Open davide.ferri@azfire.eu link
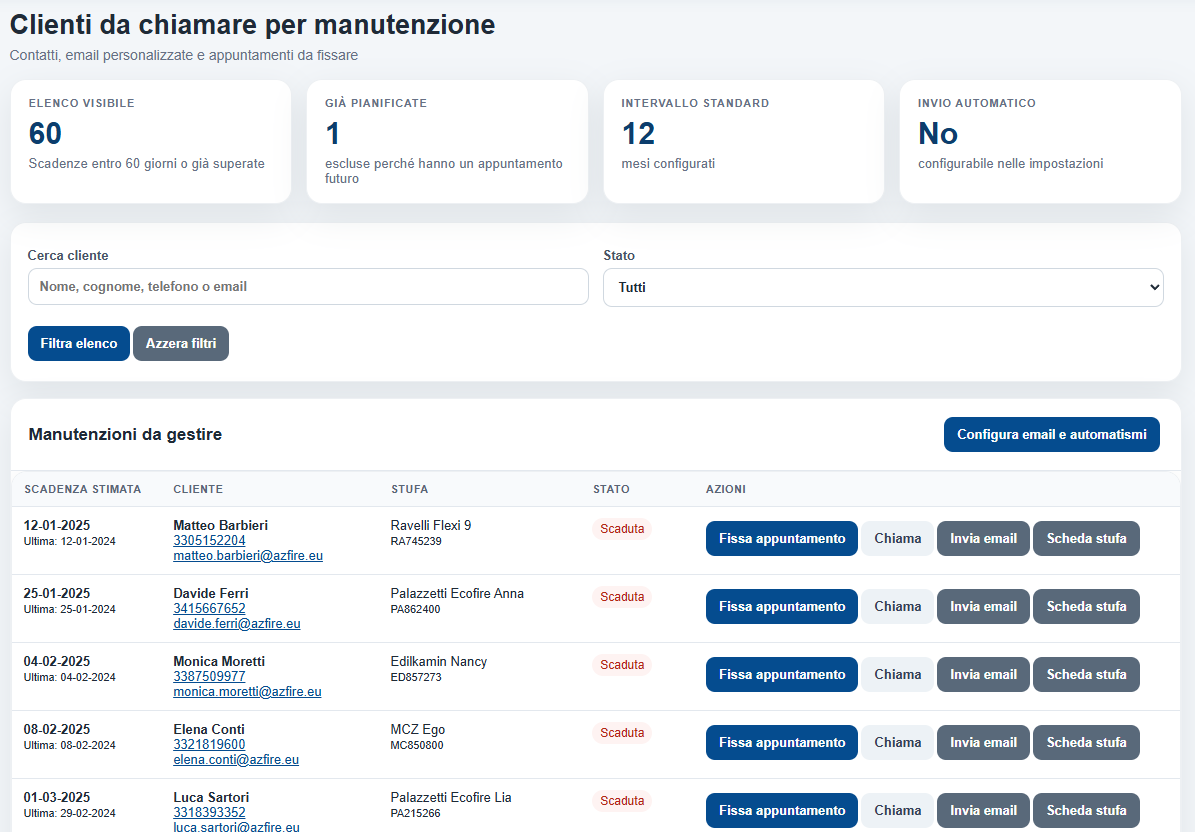Screen dimensions: 1195x832 pyautogui.click(x=237, y=623)
